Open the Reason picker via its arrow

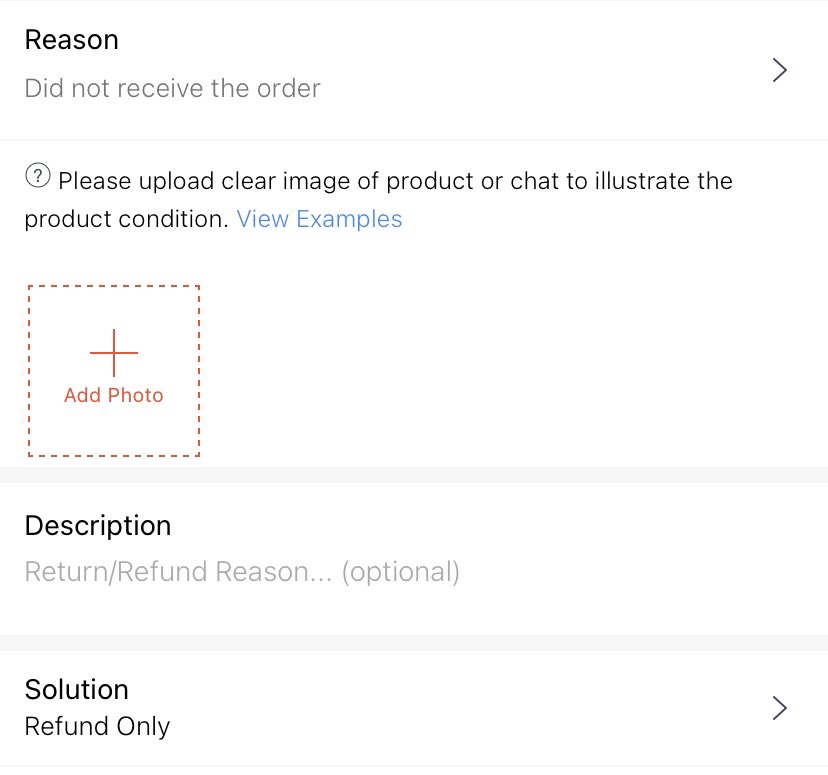point(779,70)
